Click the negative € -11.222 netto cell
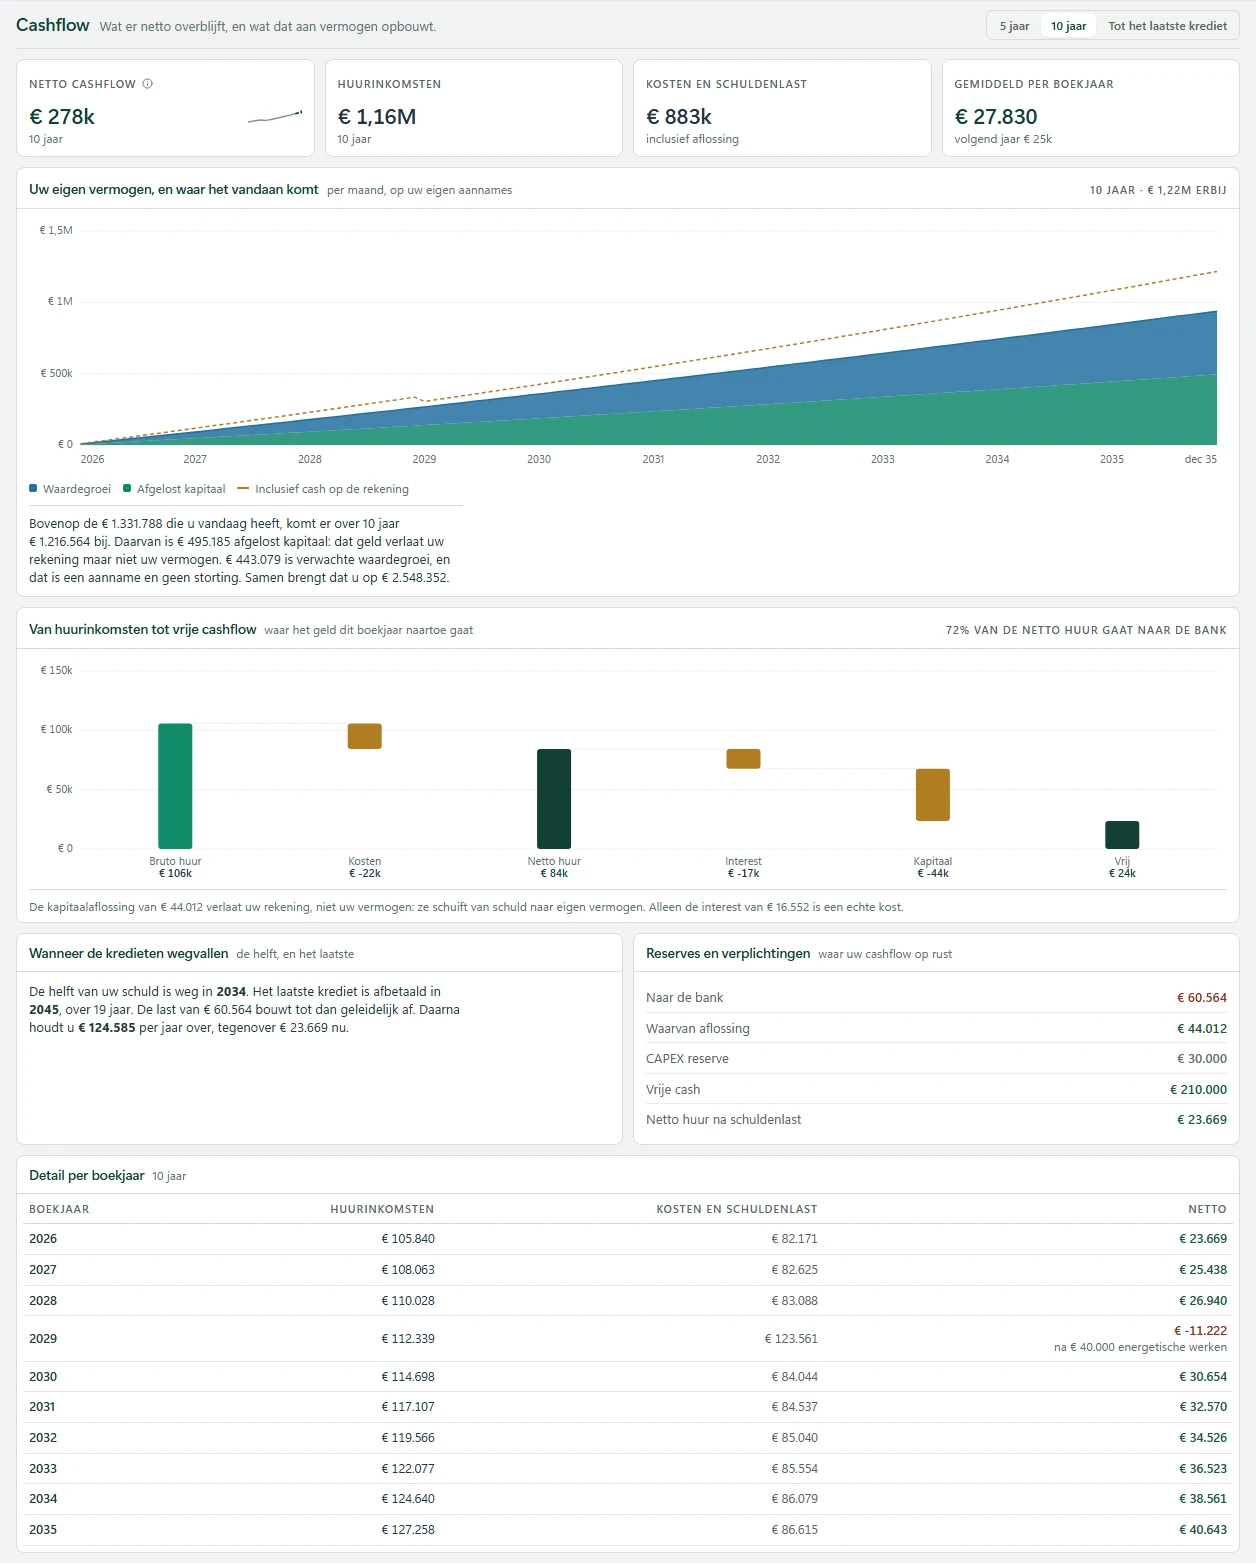Screen dimensions: 1256x1563 [1200, 1331]
